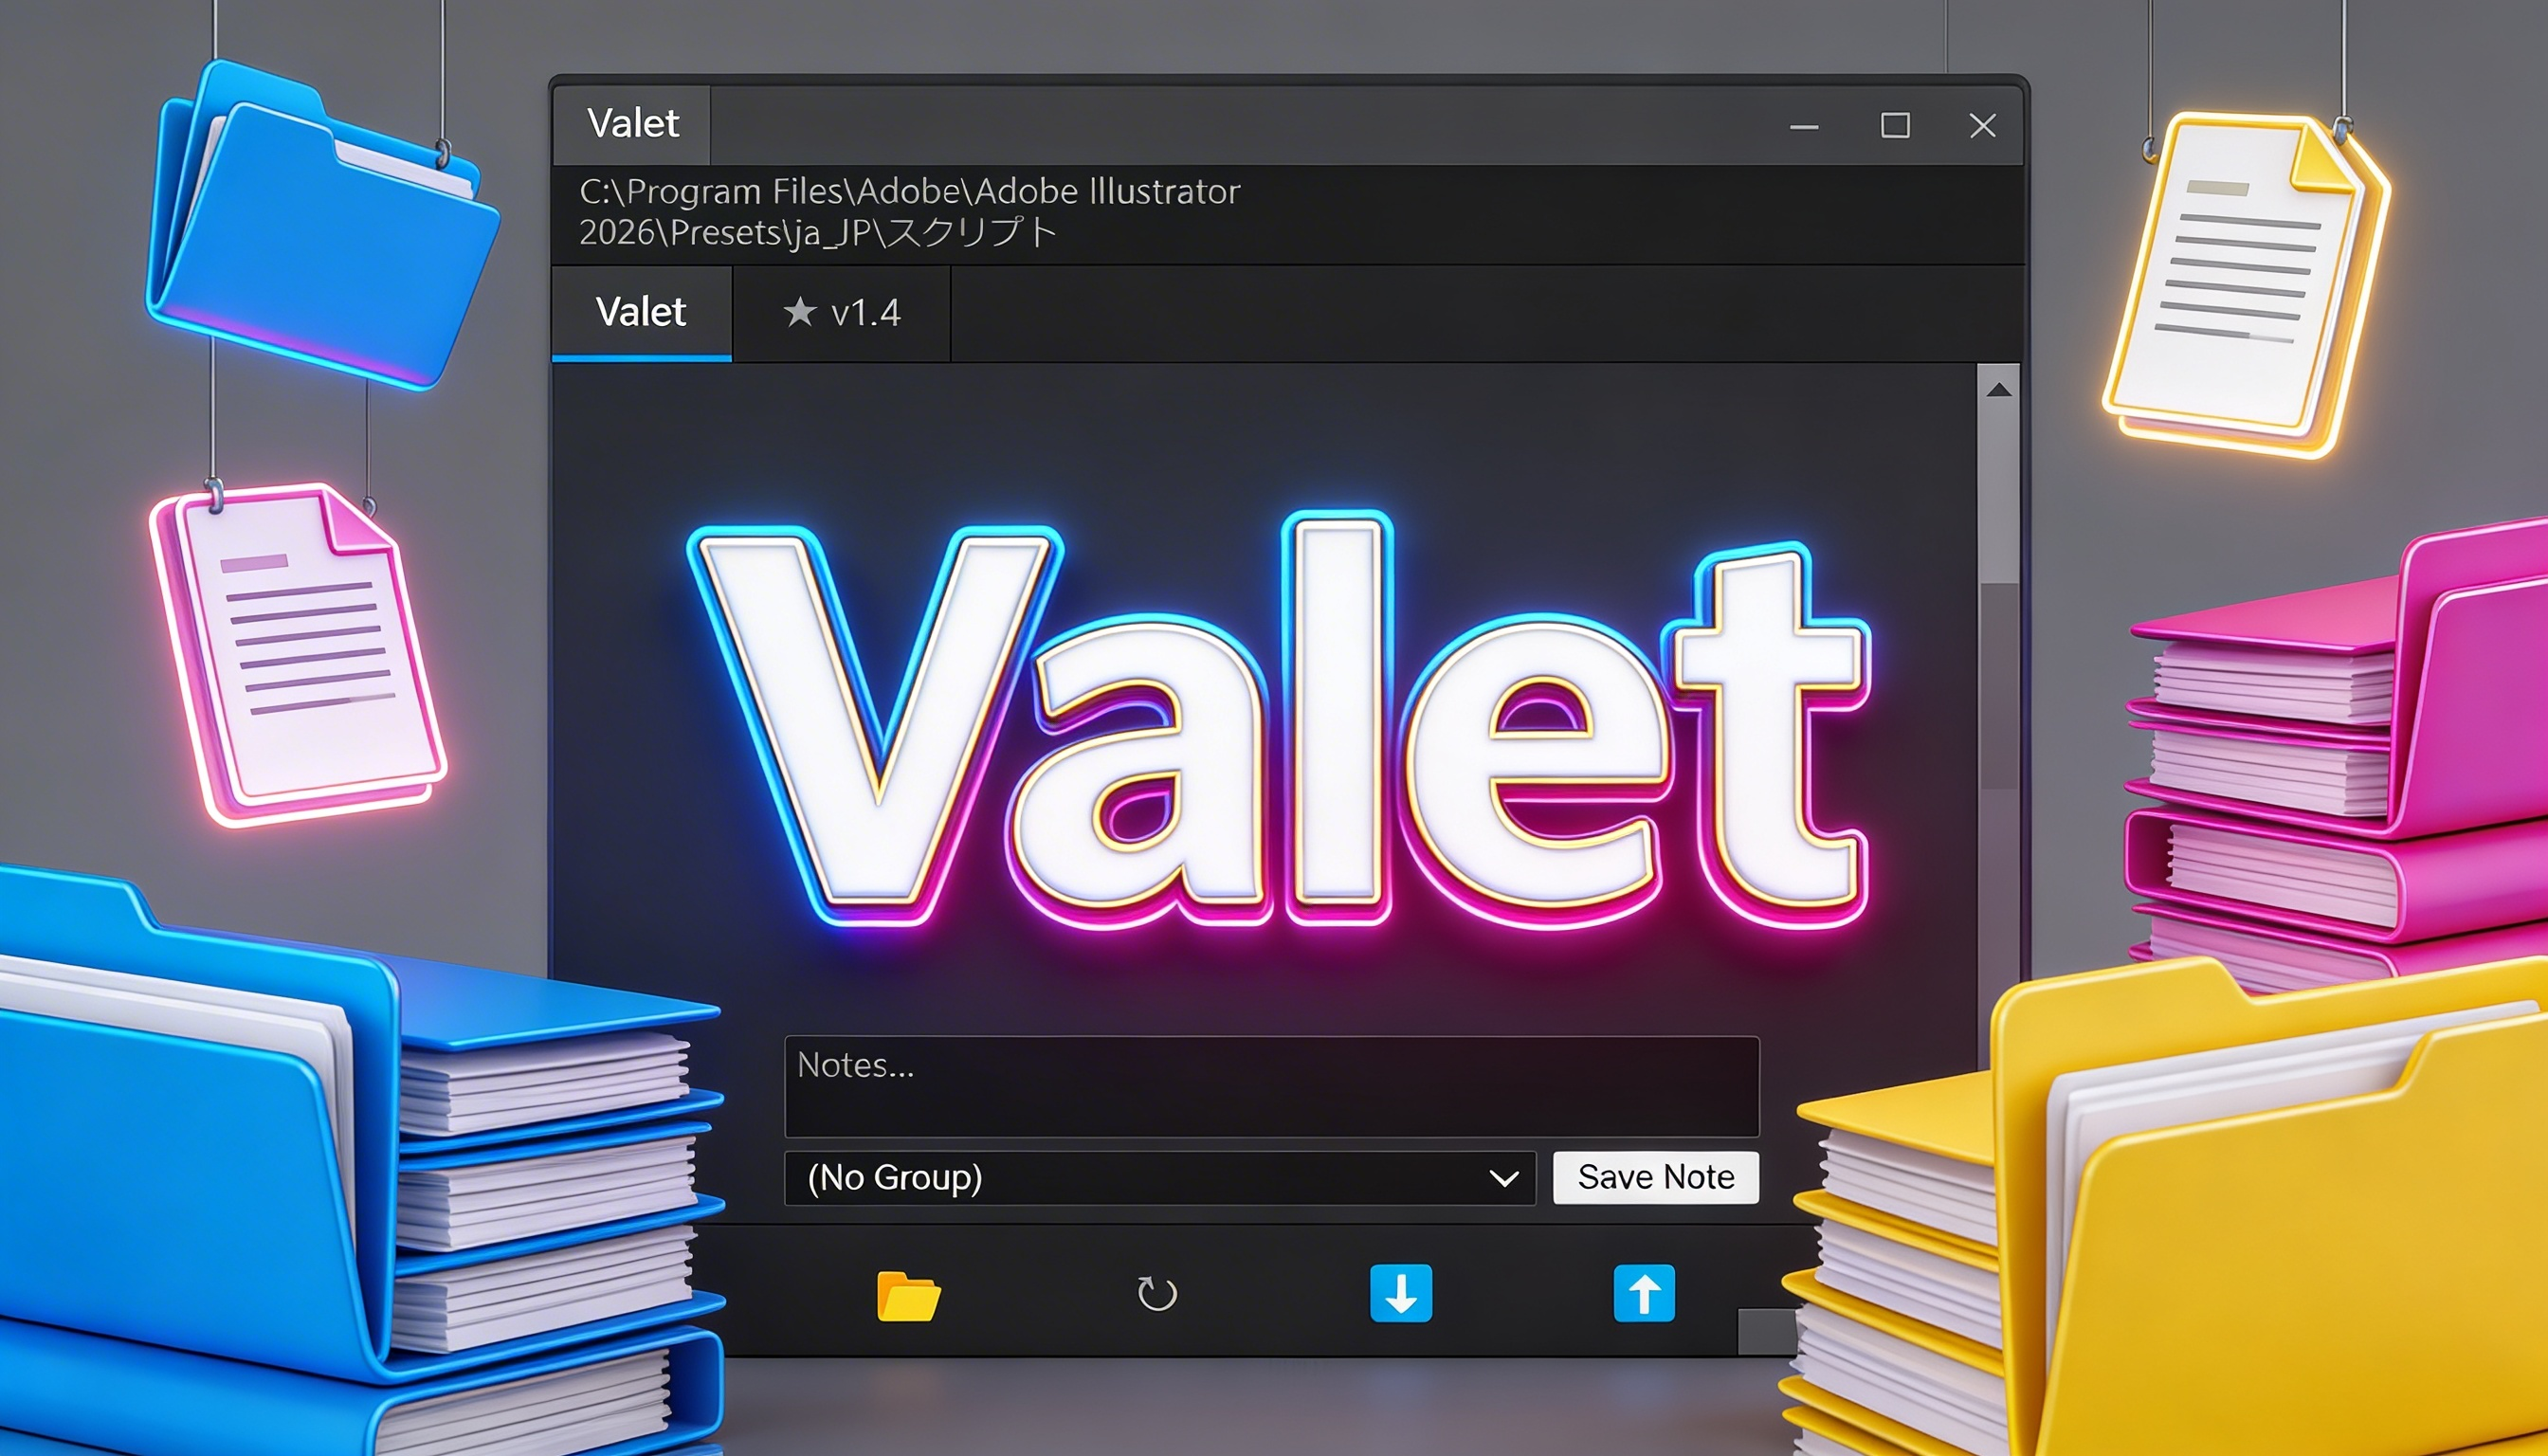Viewport: 2548px width, 1456px height.
Task: Click the scrollbar up arrow
Action: [x=1998, y=390]
